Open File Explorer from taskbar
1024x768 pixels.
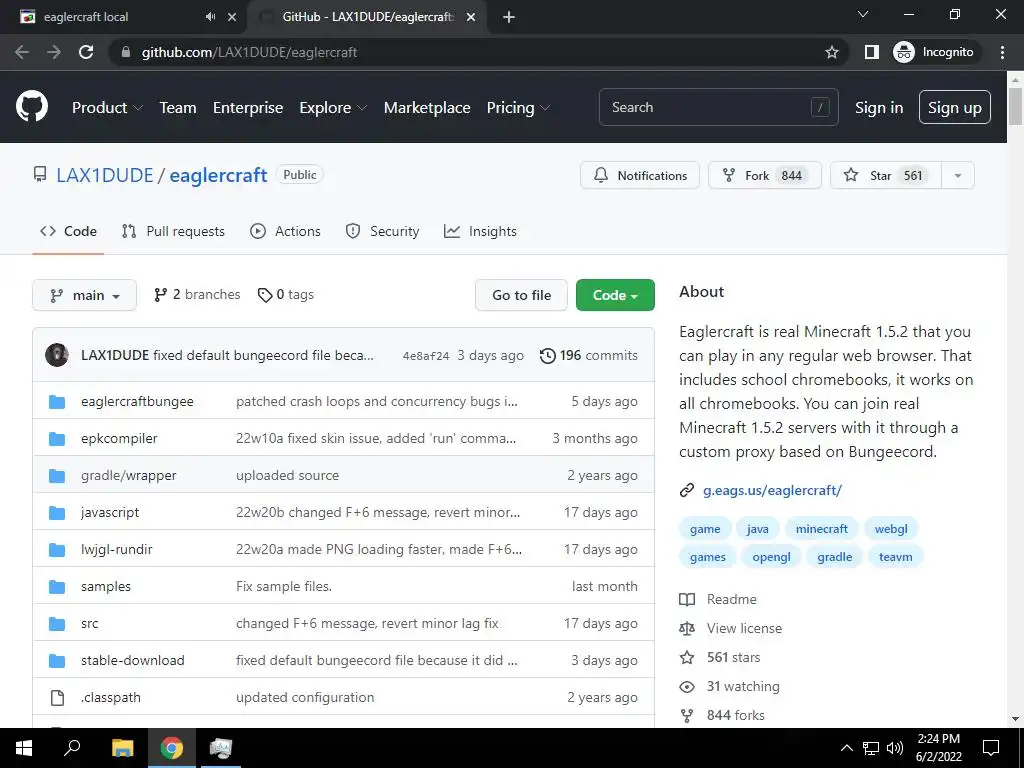coord(122,748)
